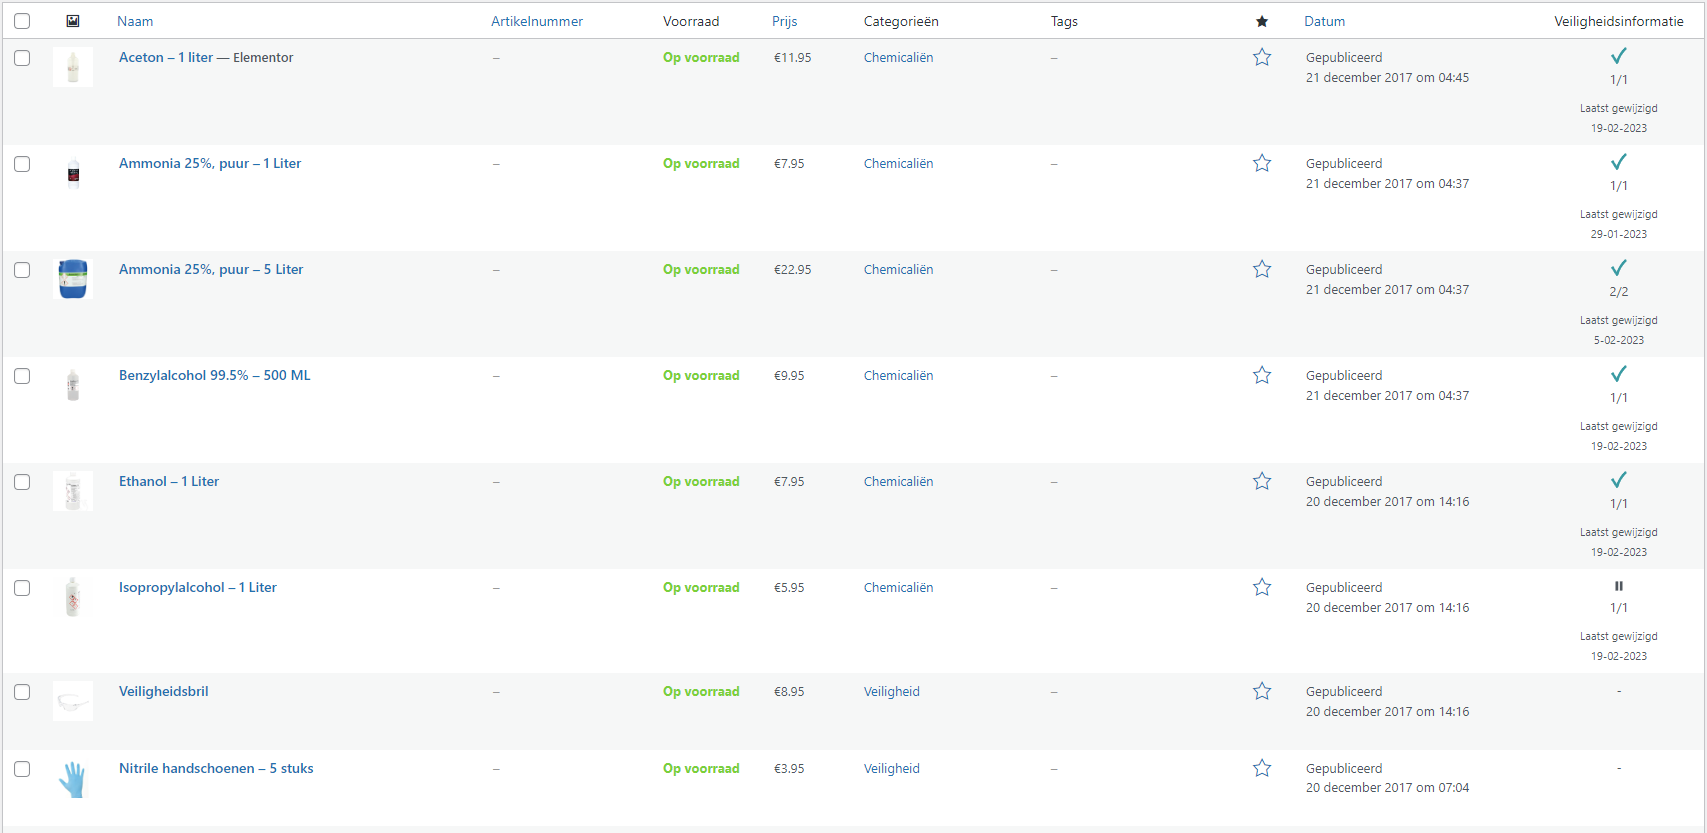Open Isopropylalcohol bottle thumbnail
The width and height of the screenshot is (1707, 833).
[x=73, y=597]
